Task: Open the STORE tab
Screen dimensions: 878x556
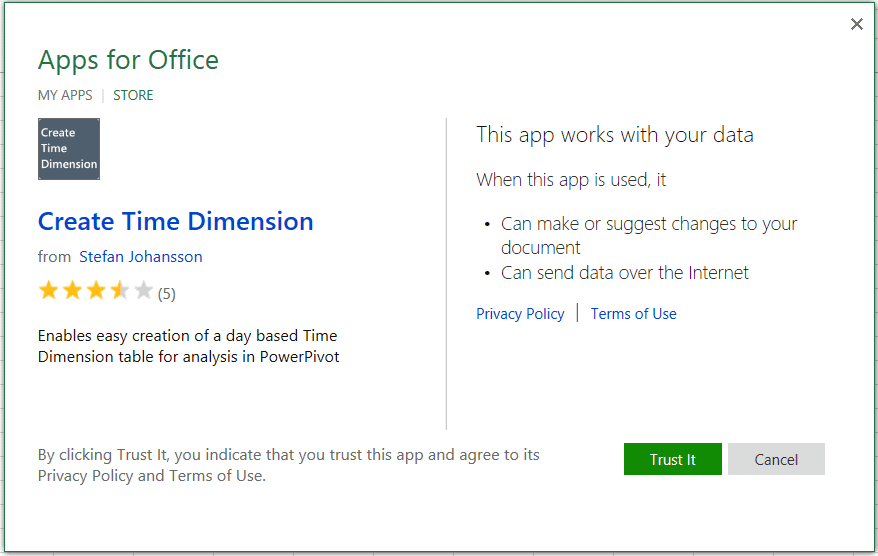Action: [x=133, y=96]
